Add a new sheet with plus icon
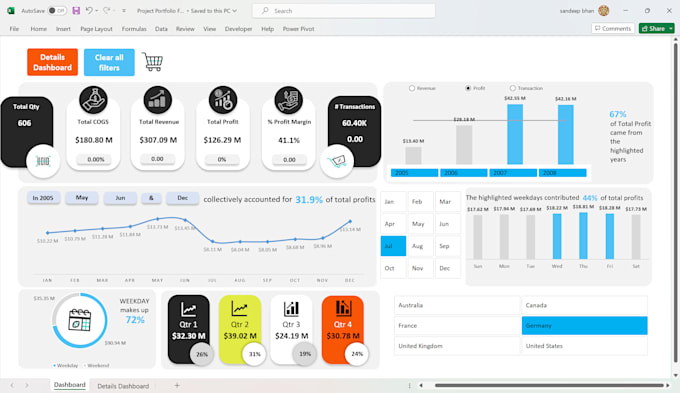680x393 pixels. pos(177,385)
